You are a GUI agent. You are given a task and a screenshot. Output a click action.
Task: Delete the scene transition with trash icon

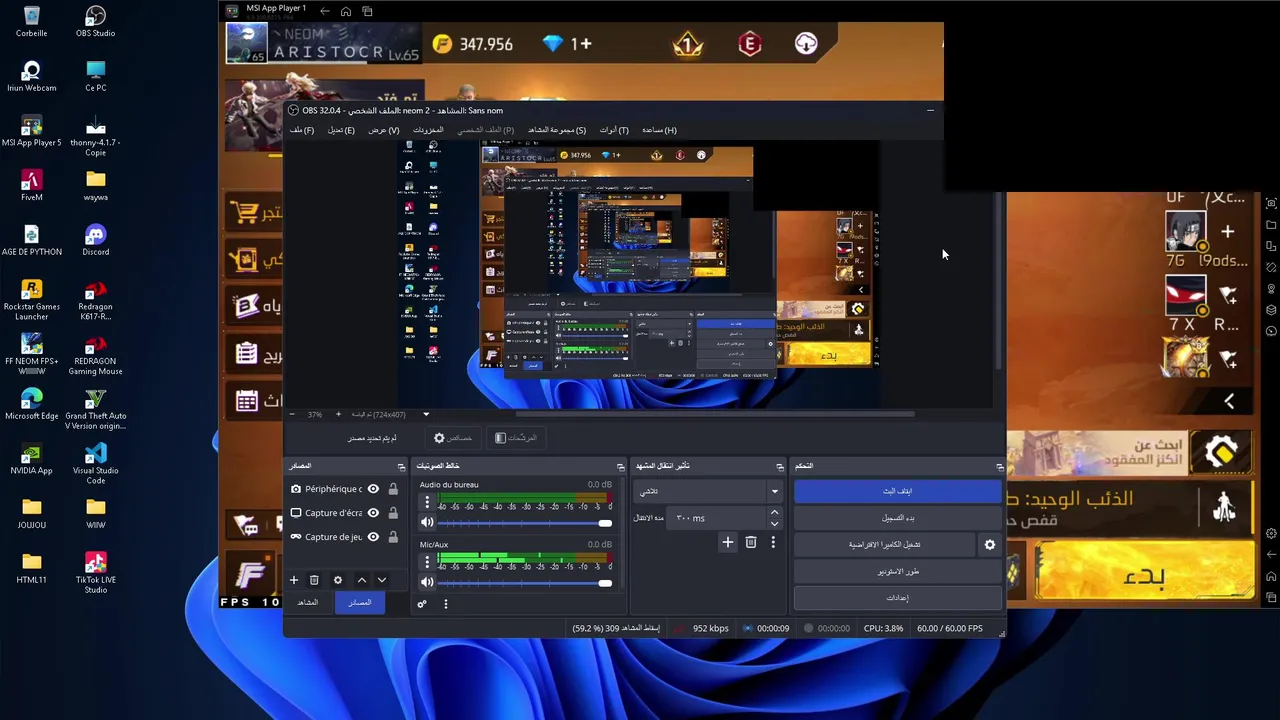click(x=751, y=542)
